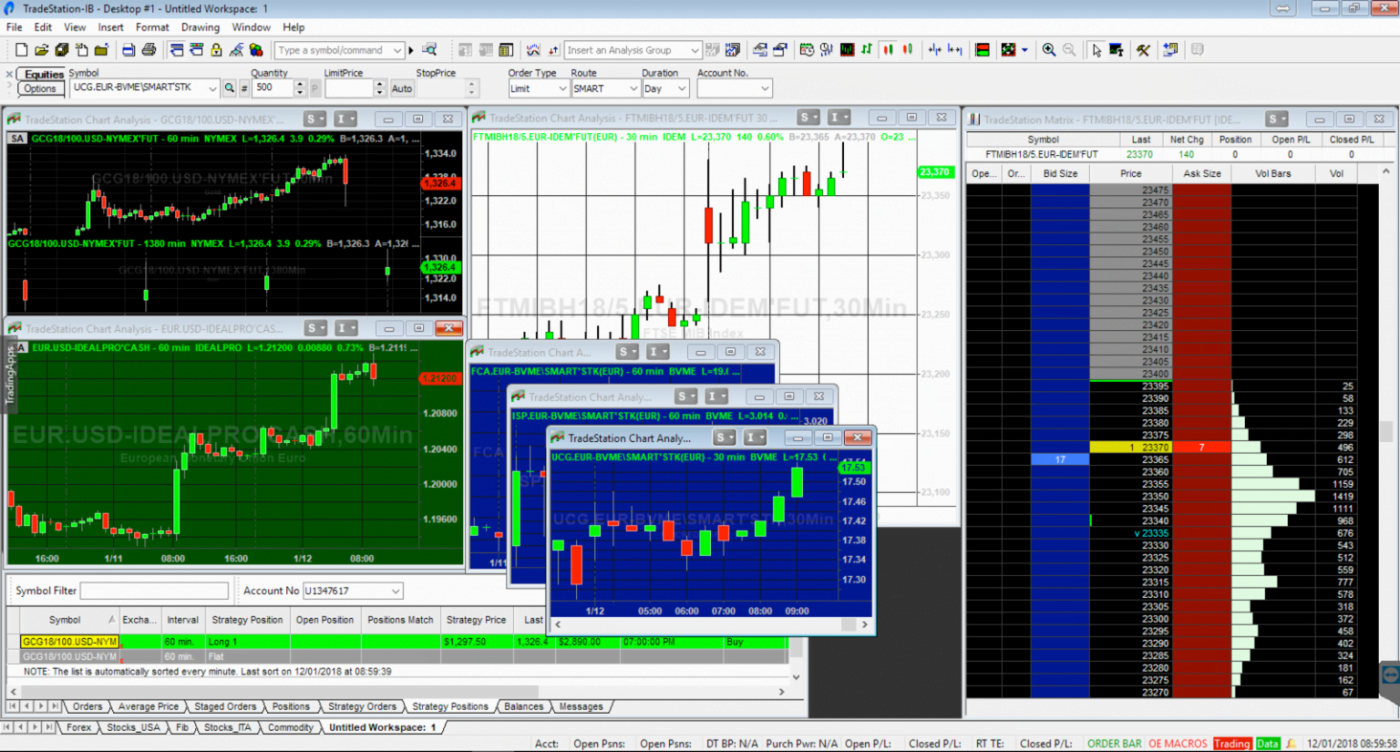Click the I button on FTMIB chart
1400x752 pixels.
[x=839, y=117]
